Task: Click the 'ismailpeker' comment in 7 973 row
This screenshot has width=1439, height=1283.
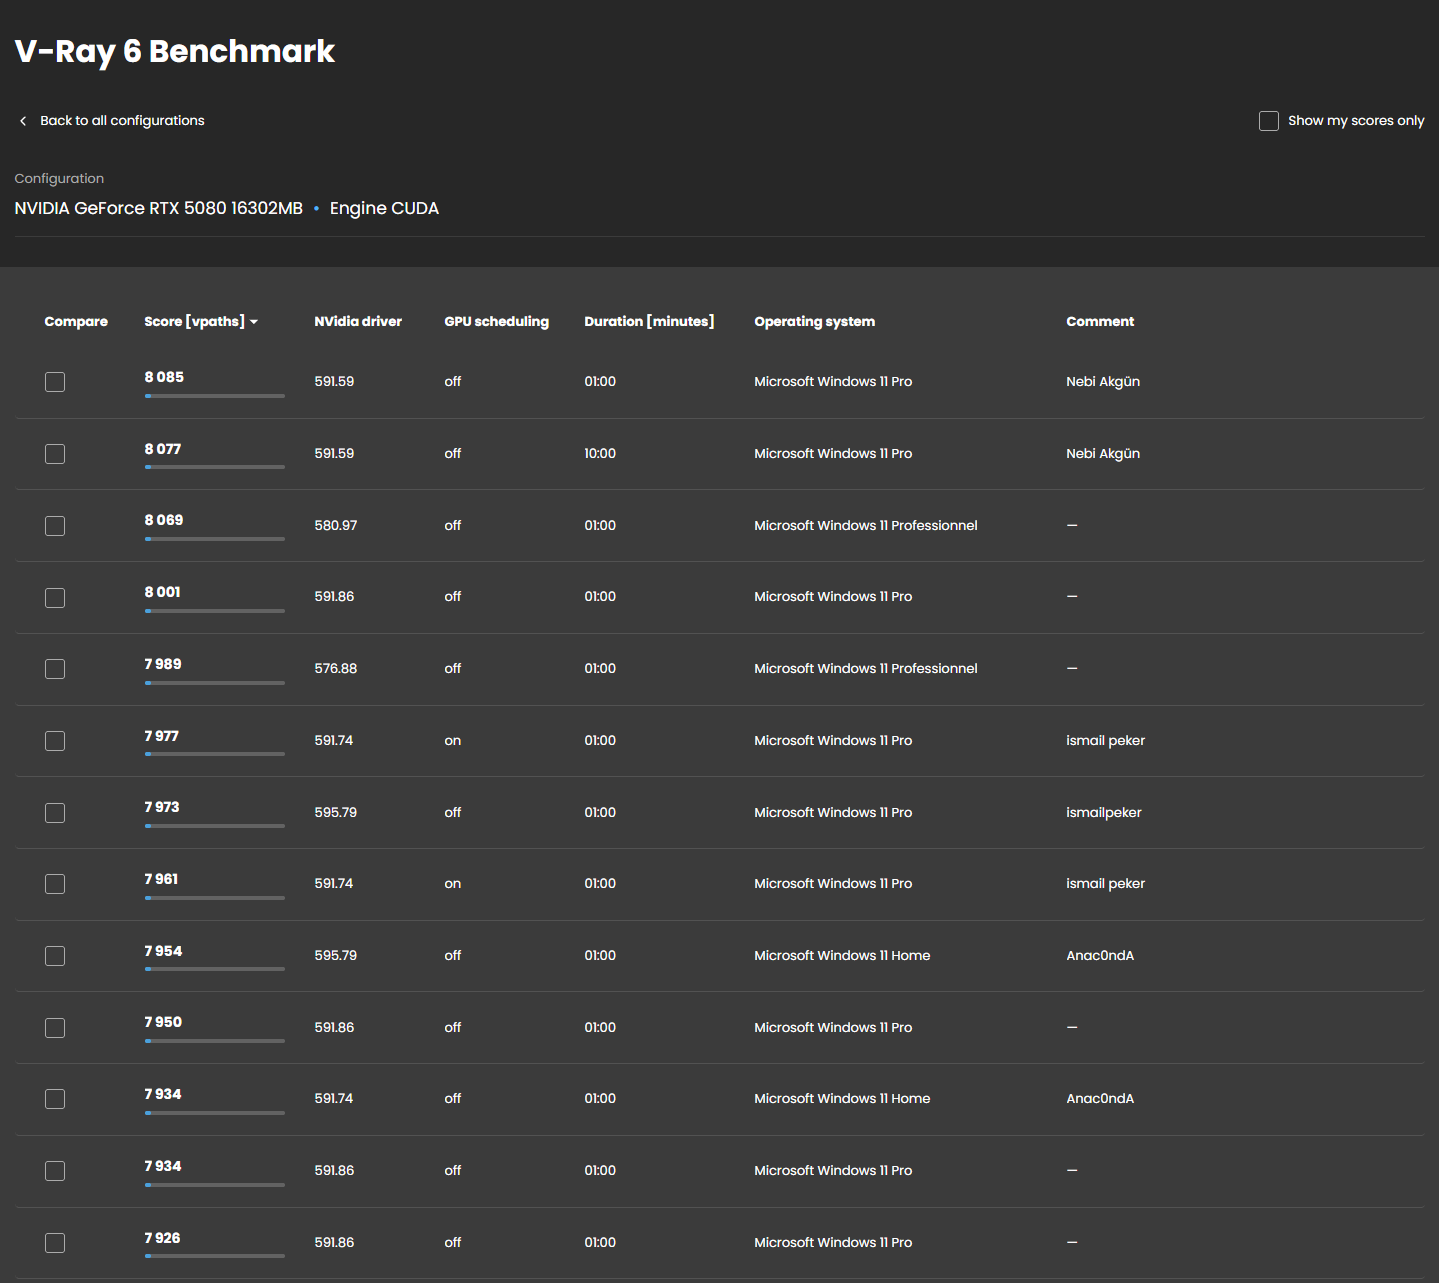Action: click(x=1104, y=812)
